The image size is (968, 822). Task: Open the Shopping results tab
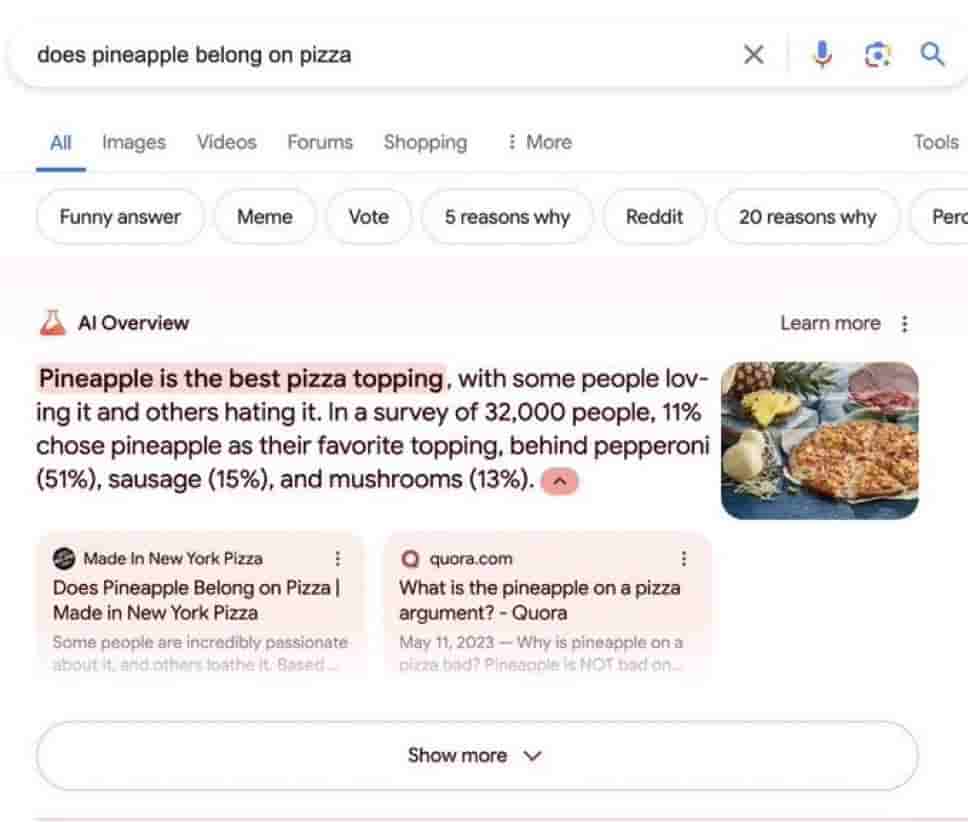[424, 142]
